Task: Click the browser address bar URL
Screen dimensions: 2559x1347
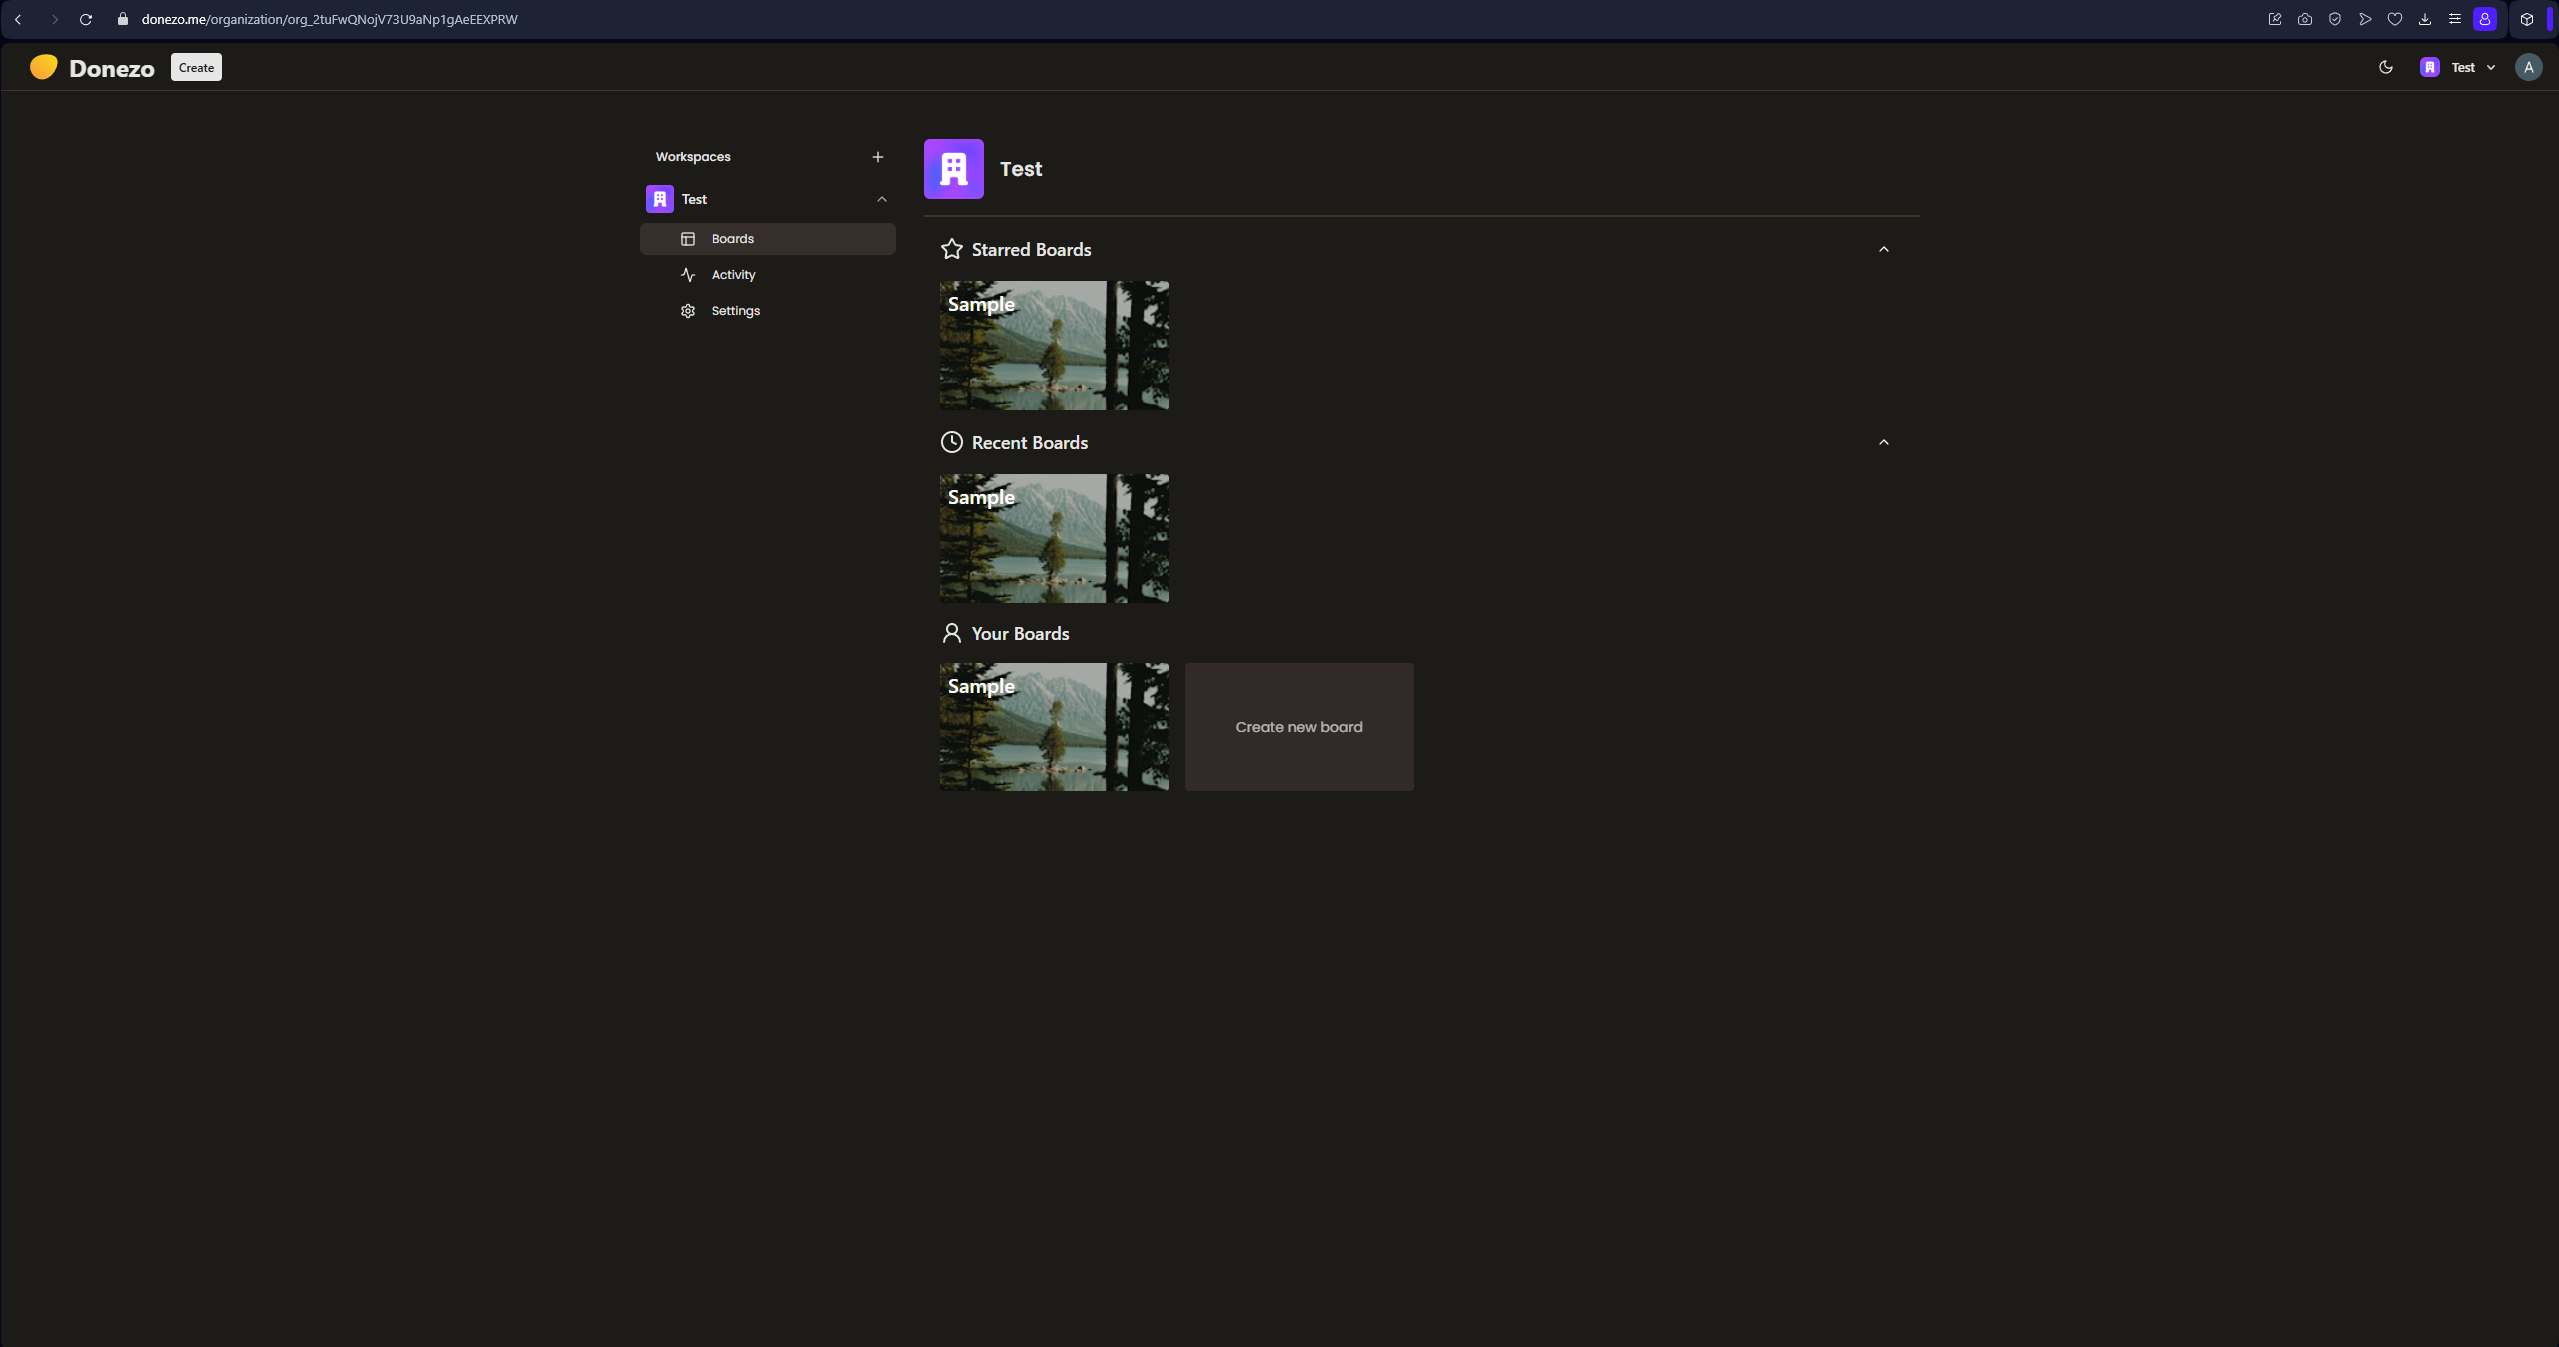Action: (x=329, y=19)
